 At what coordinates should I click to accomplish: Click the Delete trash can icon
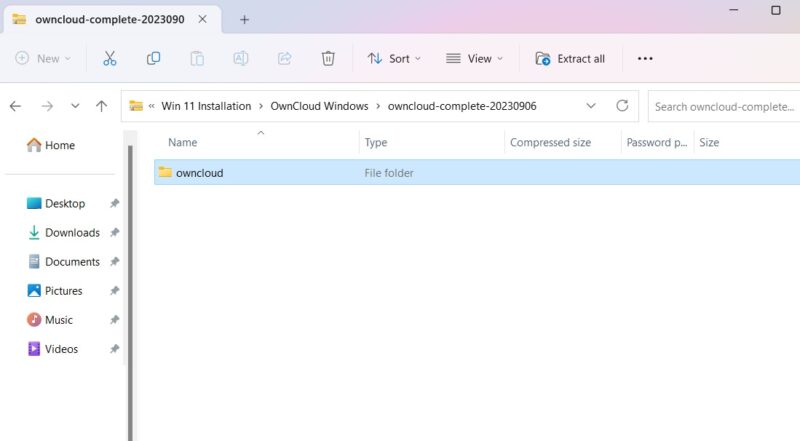click(328, 59)
